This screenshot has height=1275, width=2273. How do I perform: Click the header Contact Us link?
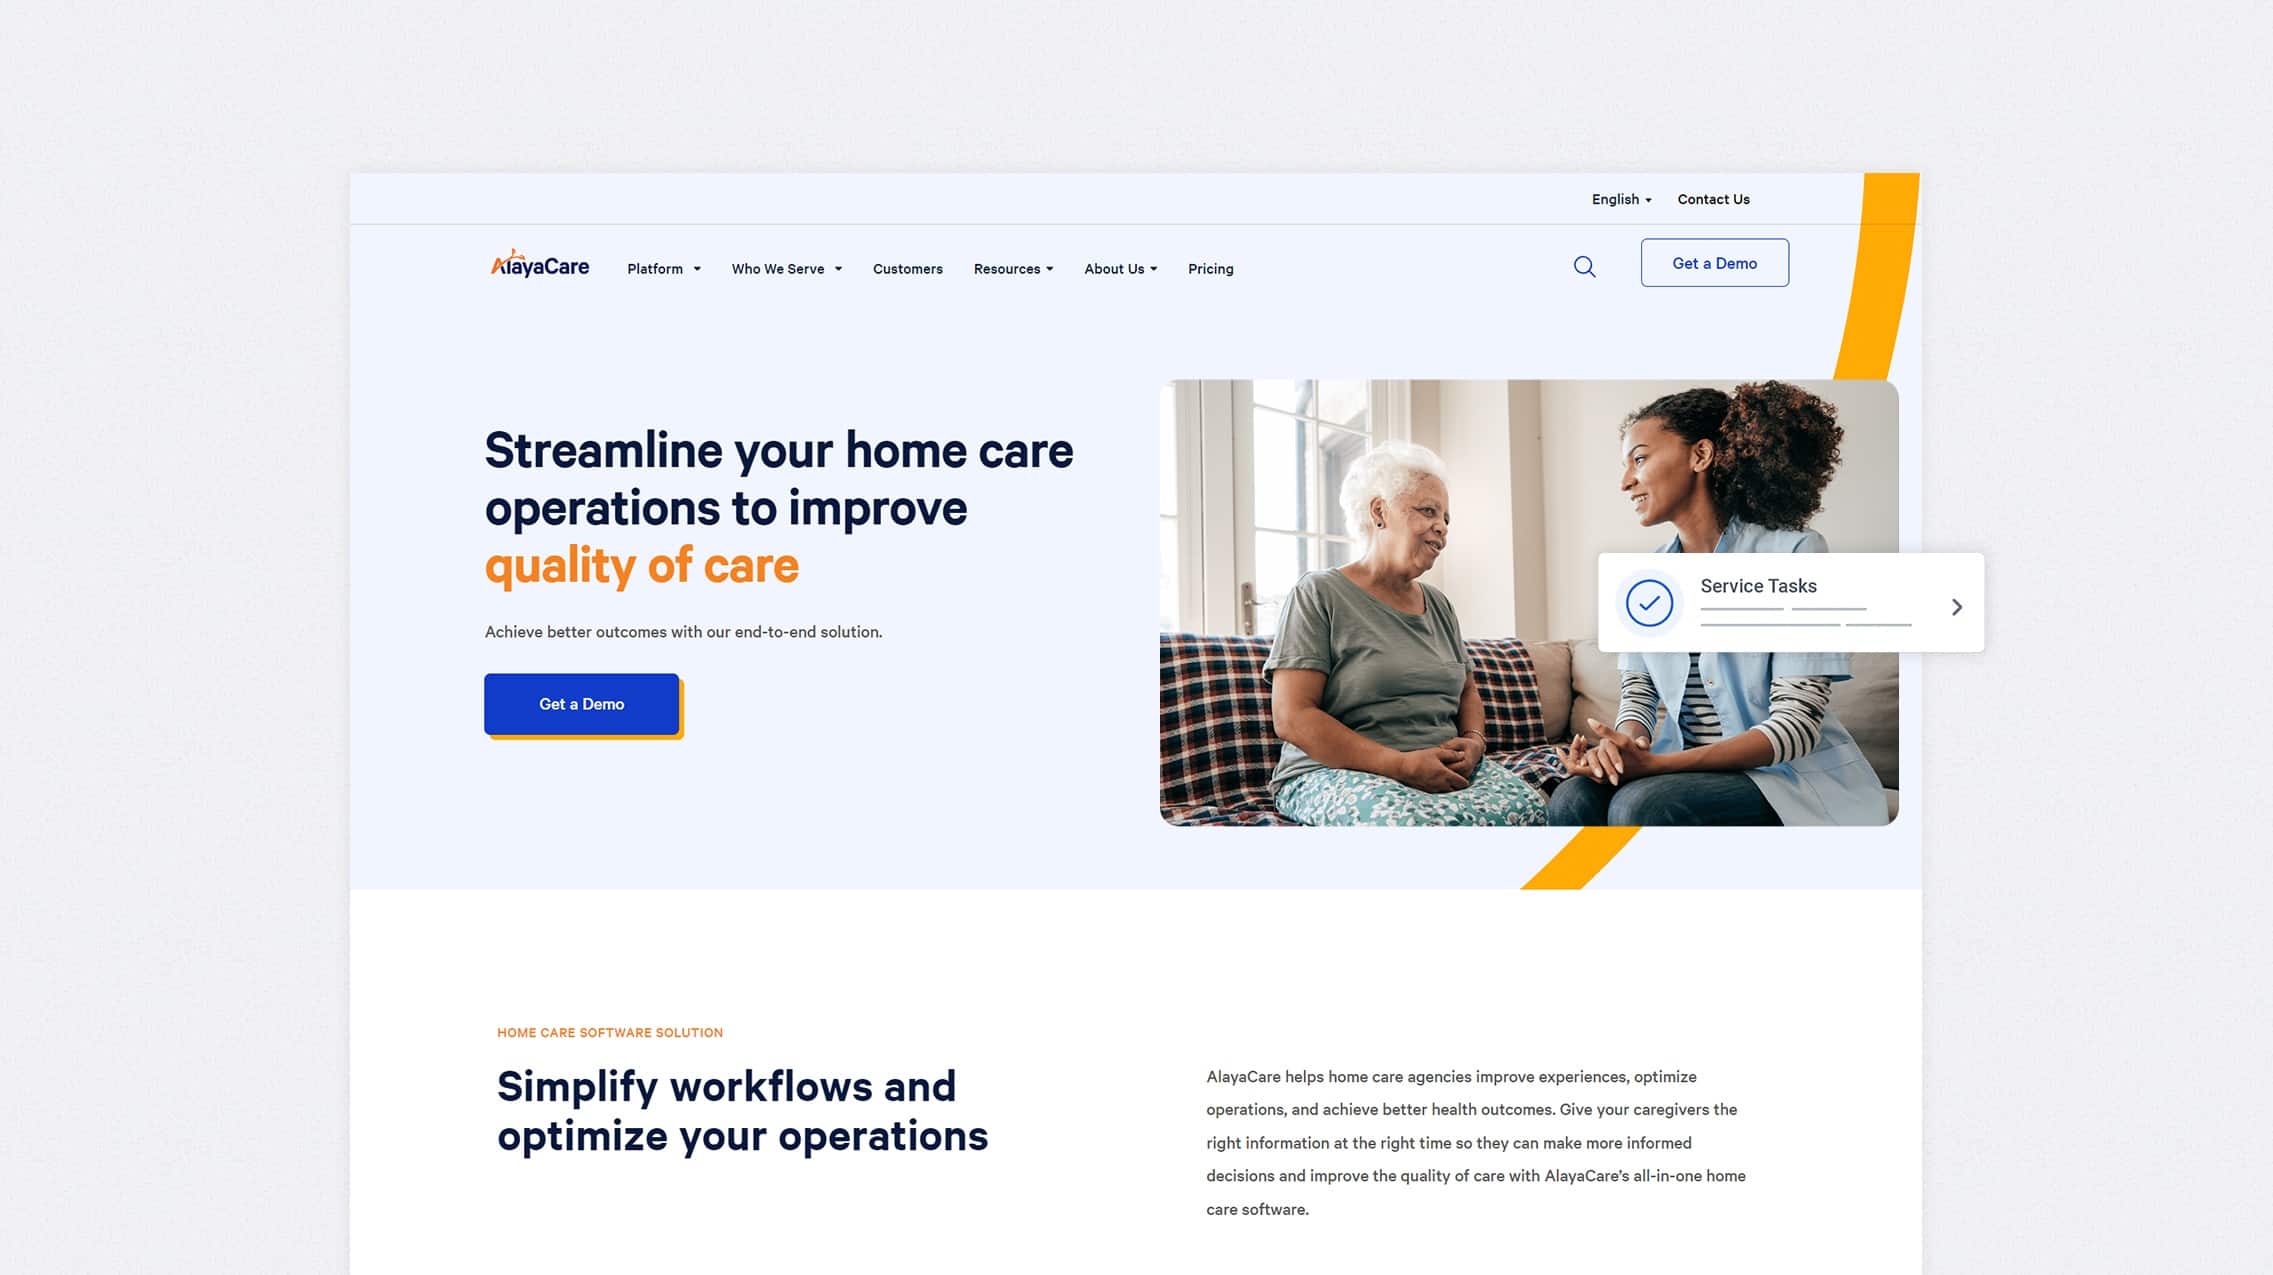pos(1713,198)
